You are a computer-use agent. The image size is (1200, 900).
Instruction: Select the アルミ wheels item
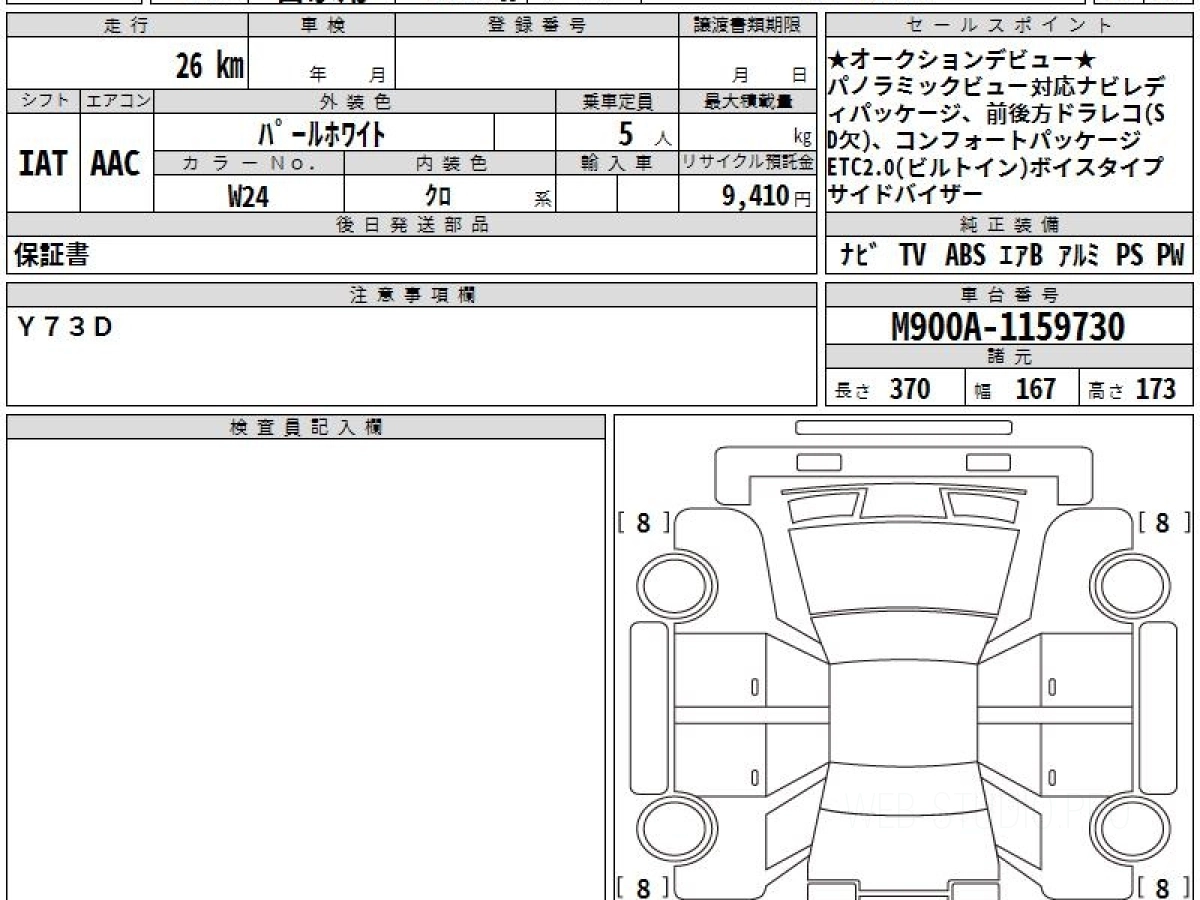point(1080,256)
